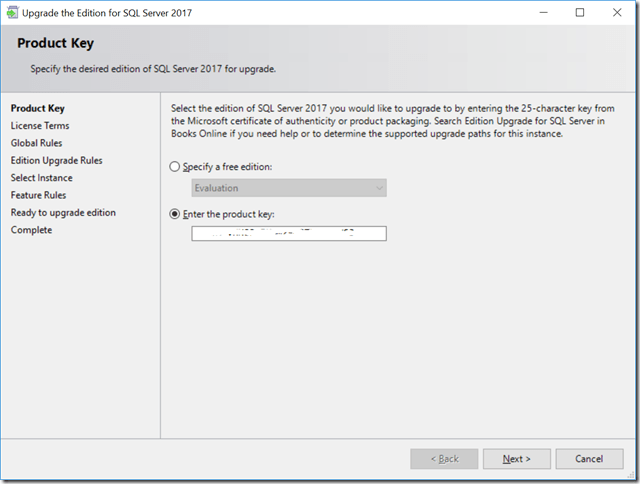This screenshot has height=484, width=640.
Task: Click the 'Specify the desired edition' subtitle text
Action: click(x=153, y=69)
